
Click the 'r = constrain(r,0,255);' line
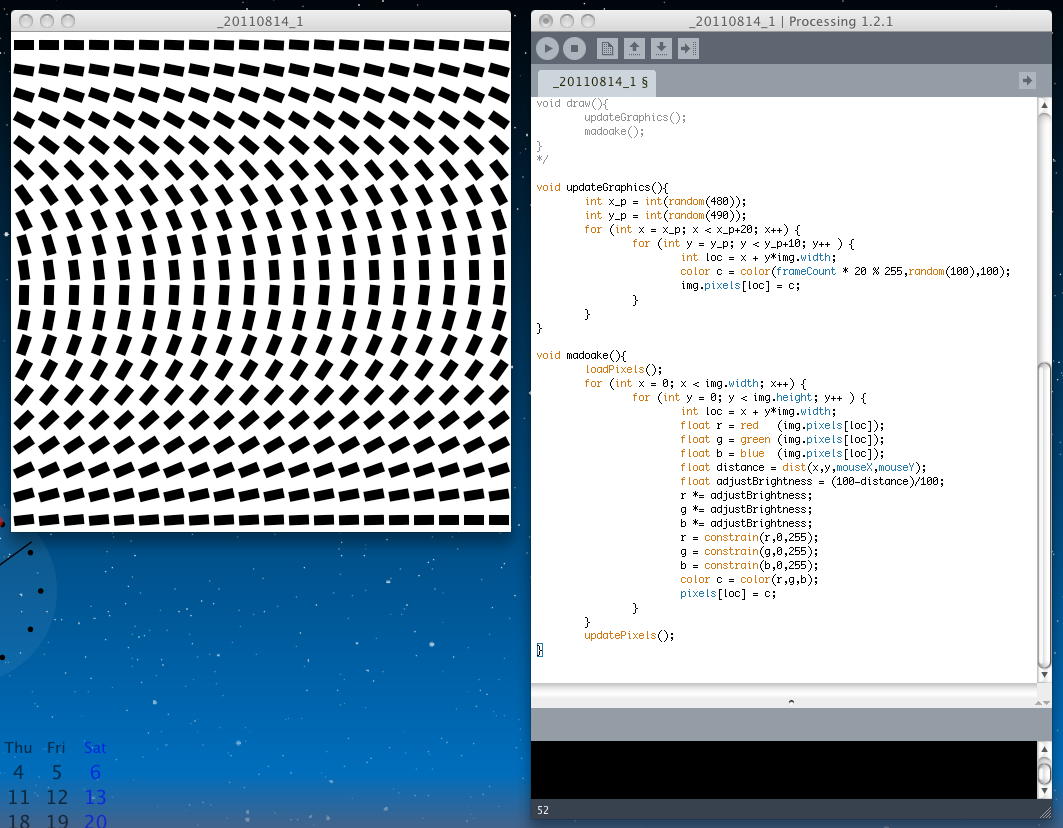[x=749, y=538]
